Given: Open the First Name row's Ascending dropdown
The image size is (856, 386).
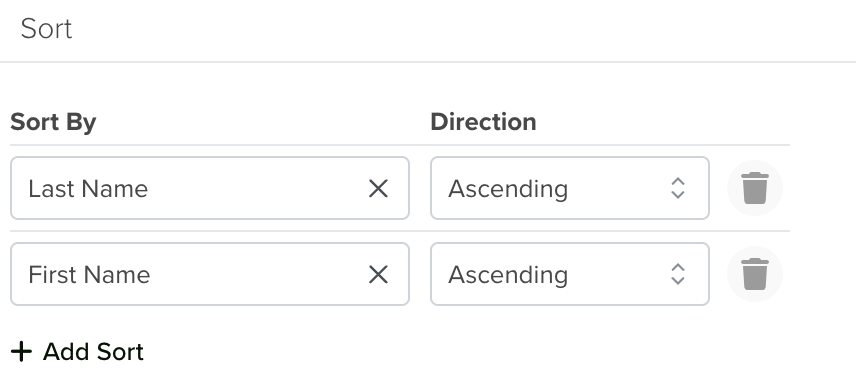Looking at the screenshot, I should tap(570, 274).
